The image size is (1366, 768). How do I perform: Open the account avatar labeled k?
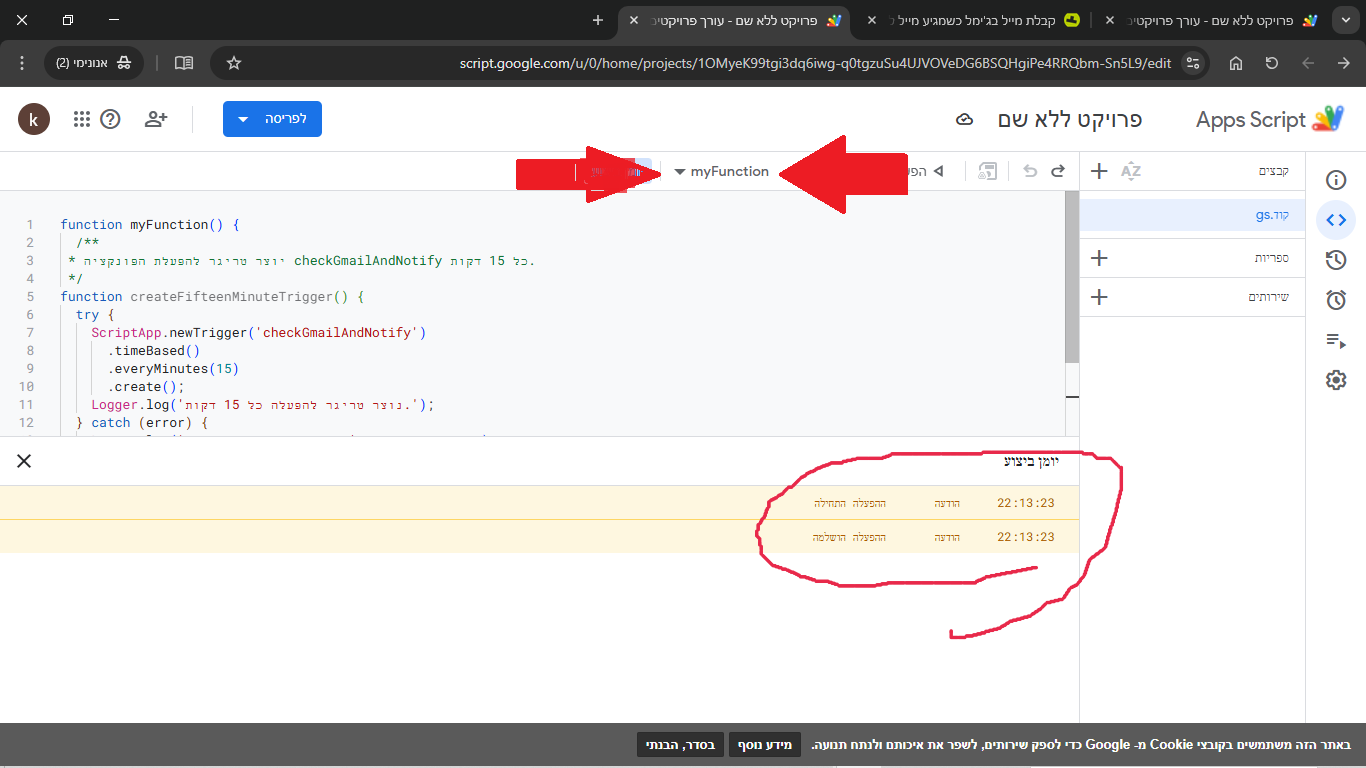pos(34,119)
